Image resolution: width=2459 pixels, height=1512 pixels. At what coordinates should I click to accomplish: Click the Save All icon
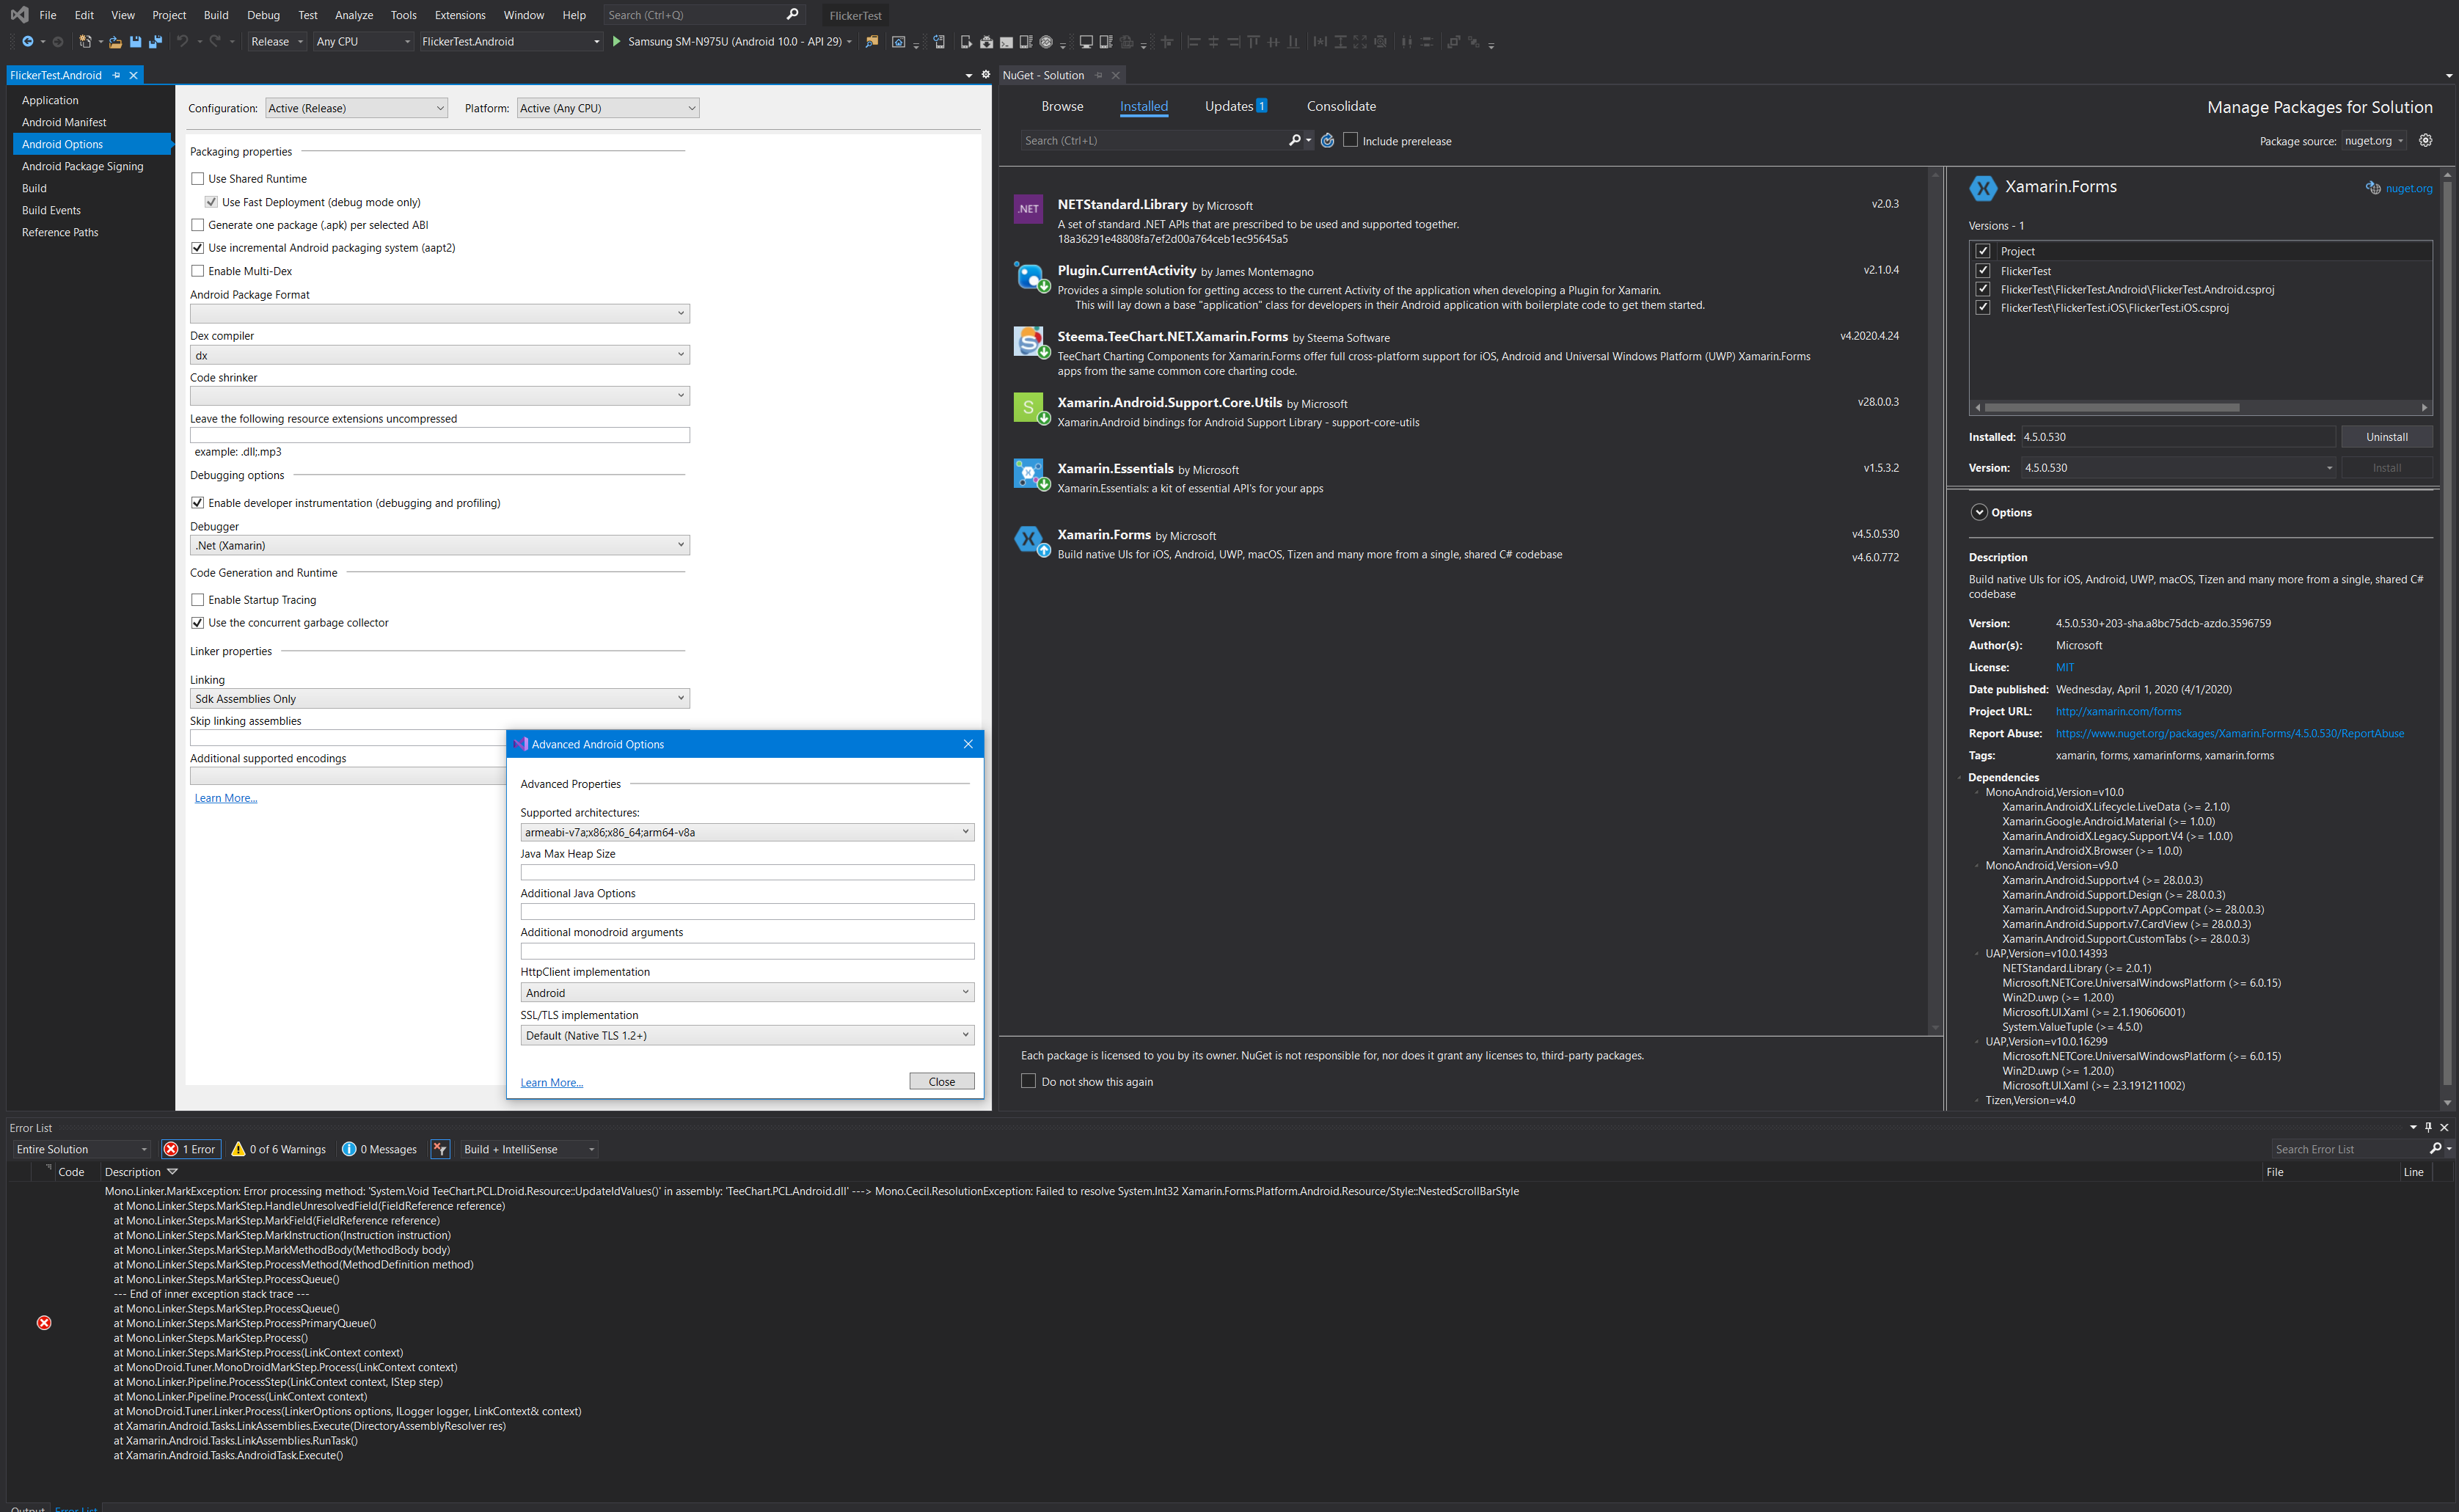pos(155,41)
